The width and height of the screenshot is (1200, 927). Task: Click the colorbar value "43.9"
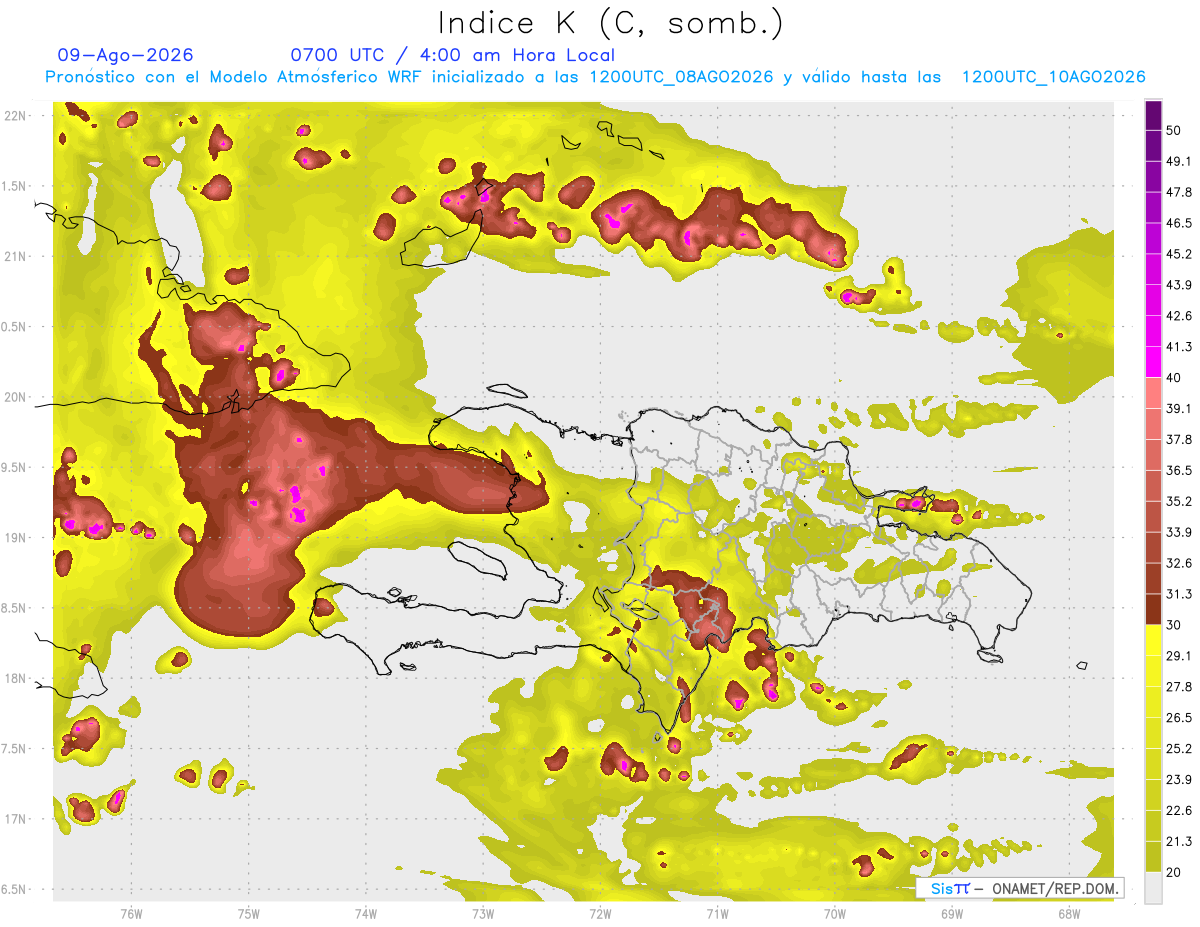point(1179,285)
